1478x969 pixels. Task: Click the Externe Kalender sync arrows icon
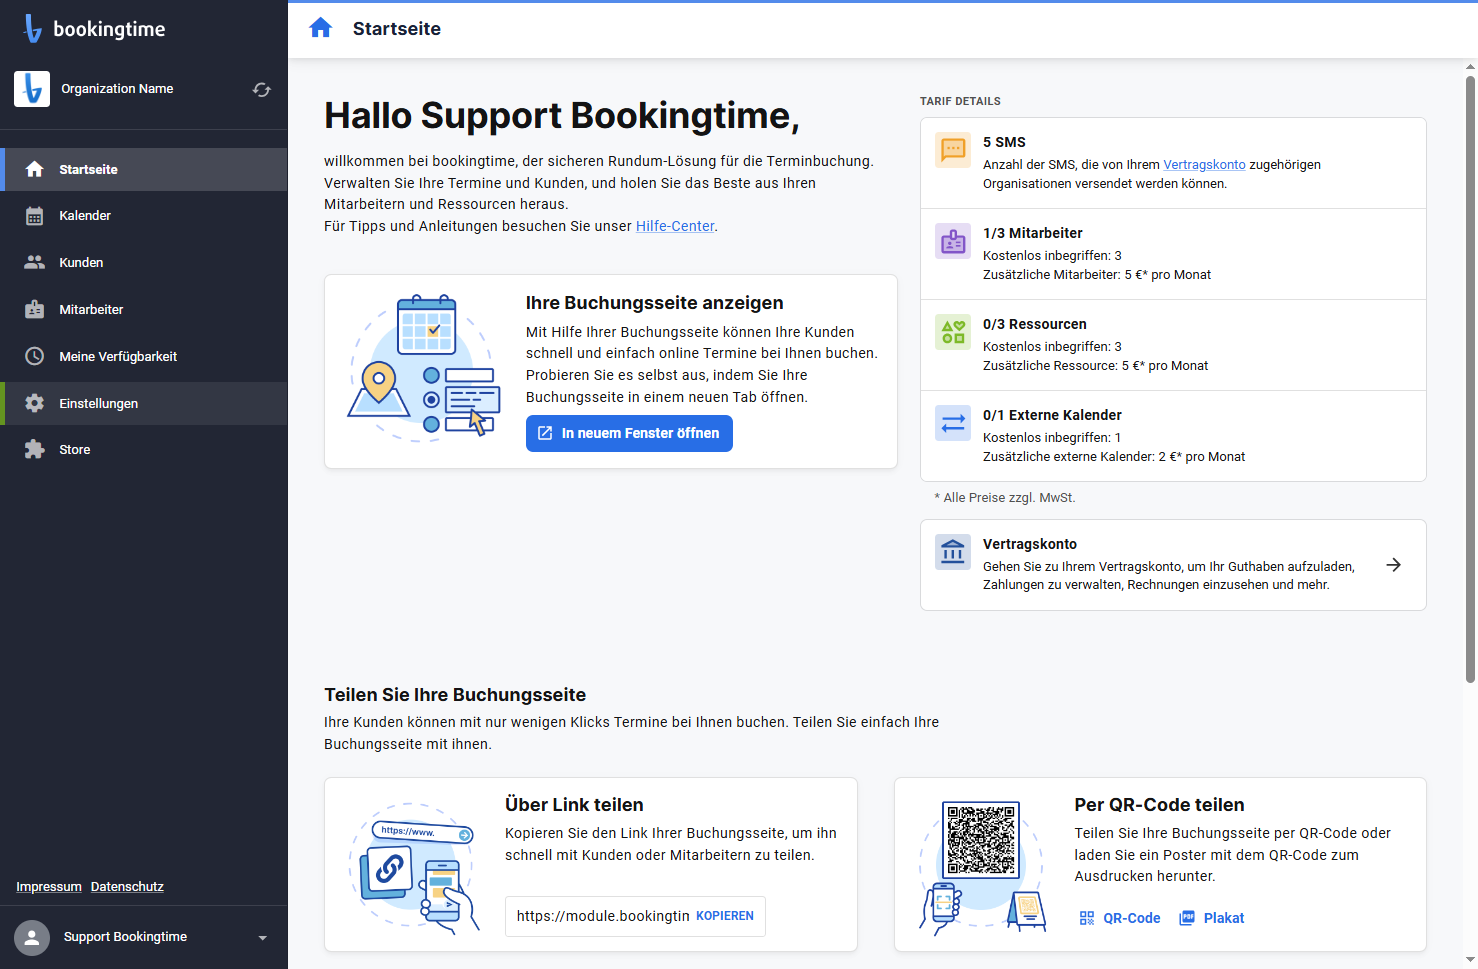coord(953,423)
